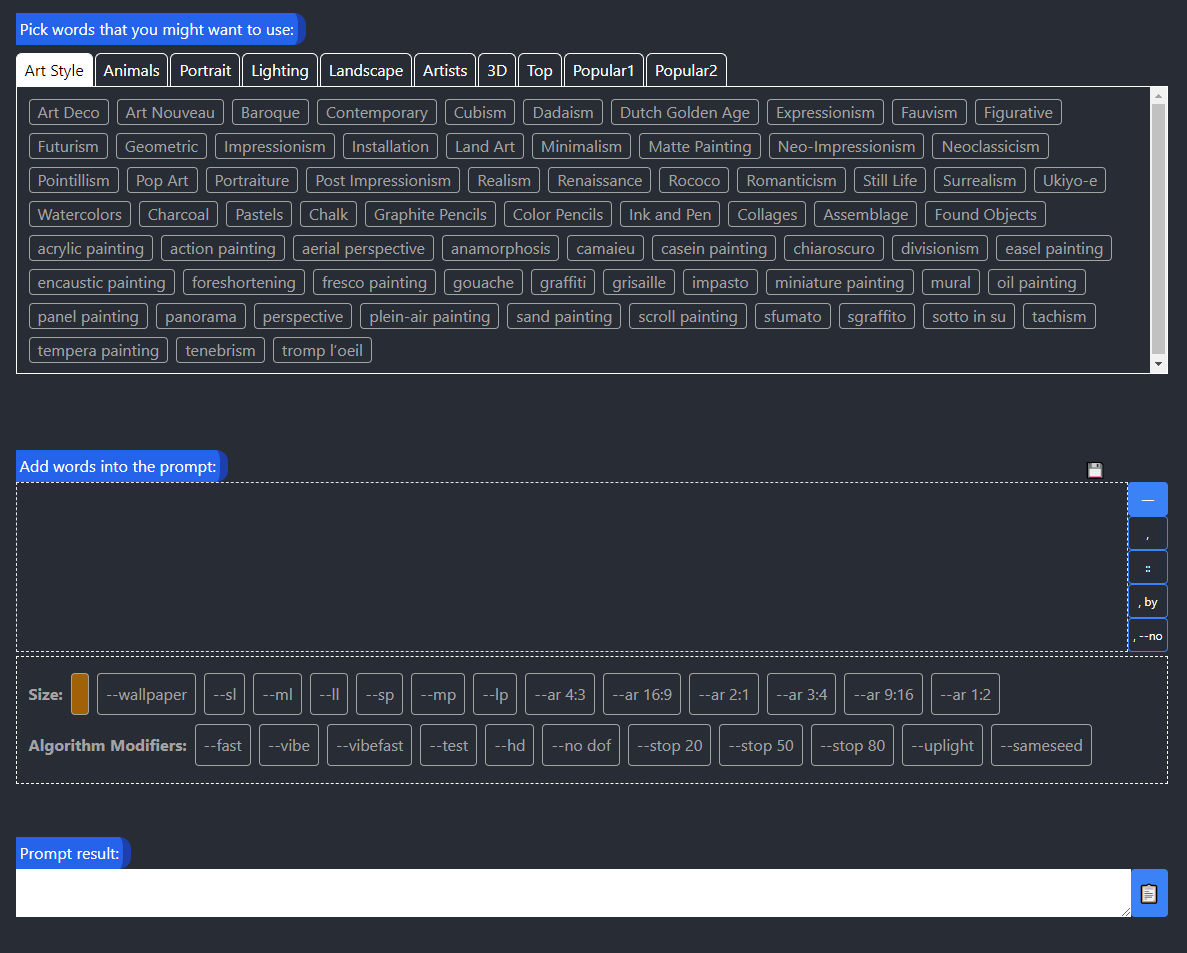The width and height of the screenshot is (1187, 953).
Task: Click the word list scrollbar down arrow
Action: tap(1158, 365)
